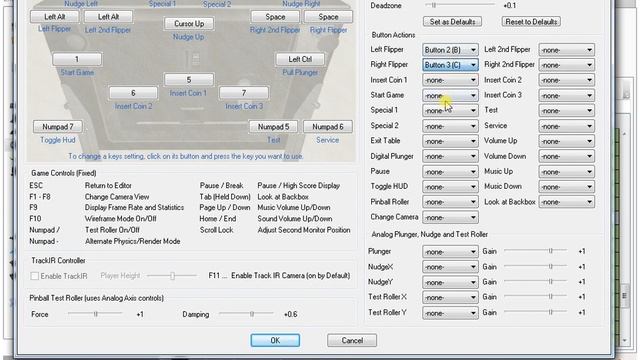Open Special 1 button action dropdown
Image resolution: width=640 pixels, height=360 pixels.
pos(450,111)
